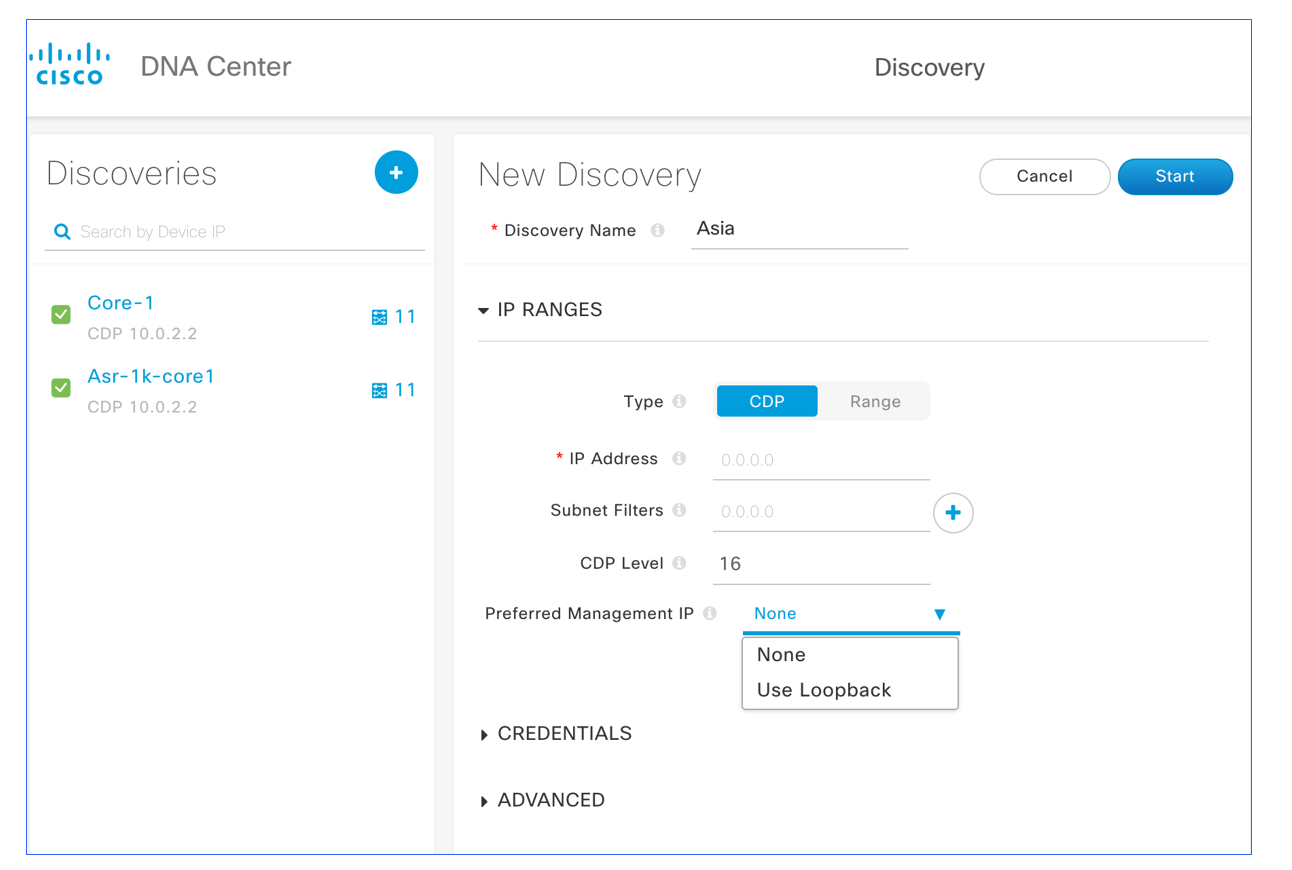Toggle the Asr-1k-core1 discovery checkbox
This screenshot has height=870, width=1292.
coord(61,387)
